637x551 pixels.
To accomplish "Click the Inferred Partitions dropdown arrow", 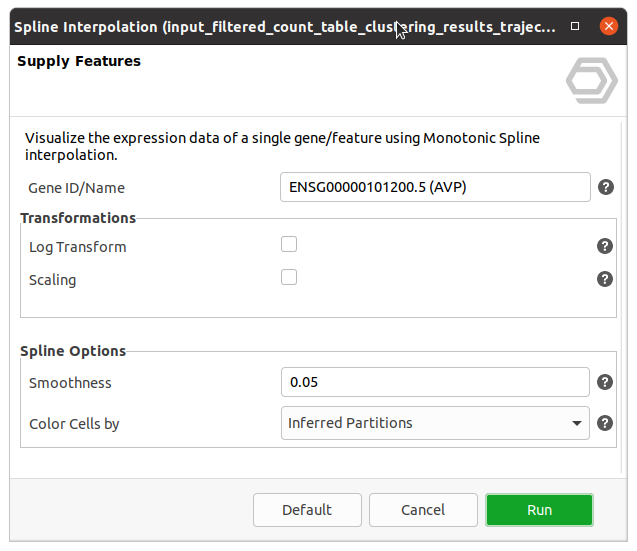I will click(x=577, y=424).
